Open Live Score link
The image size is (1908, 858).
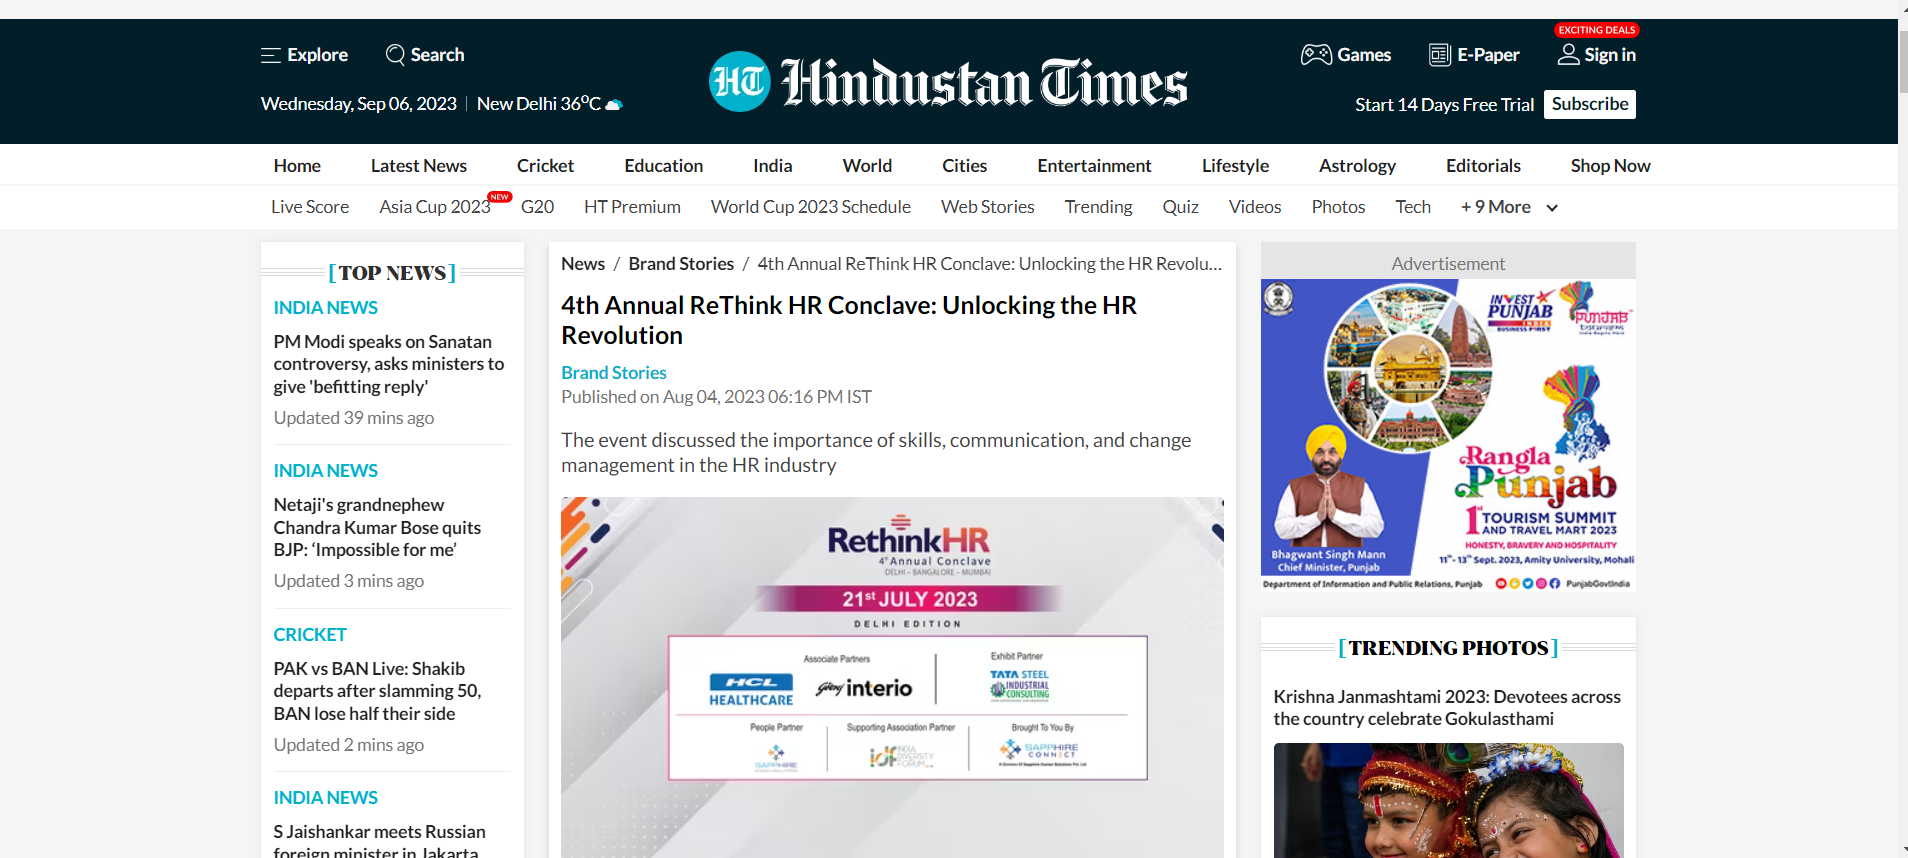tap(310, 207)
